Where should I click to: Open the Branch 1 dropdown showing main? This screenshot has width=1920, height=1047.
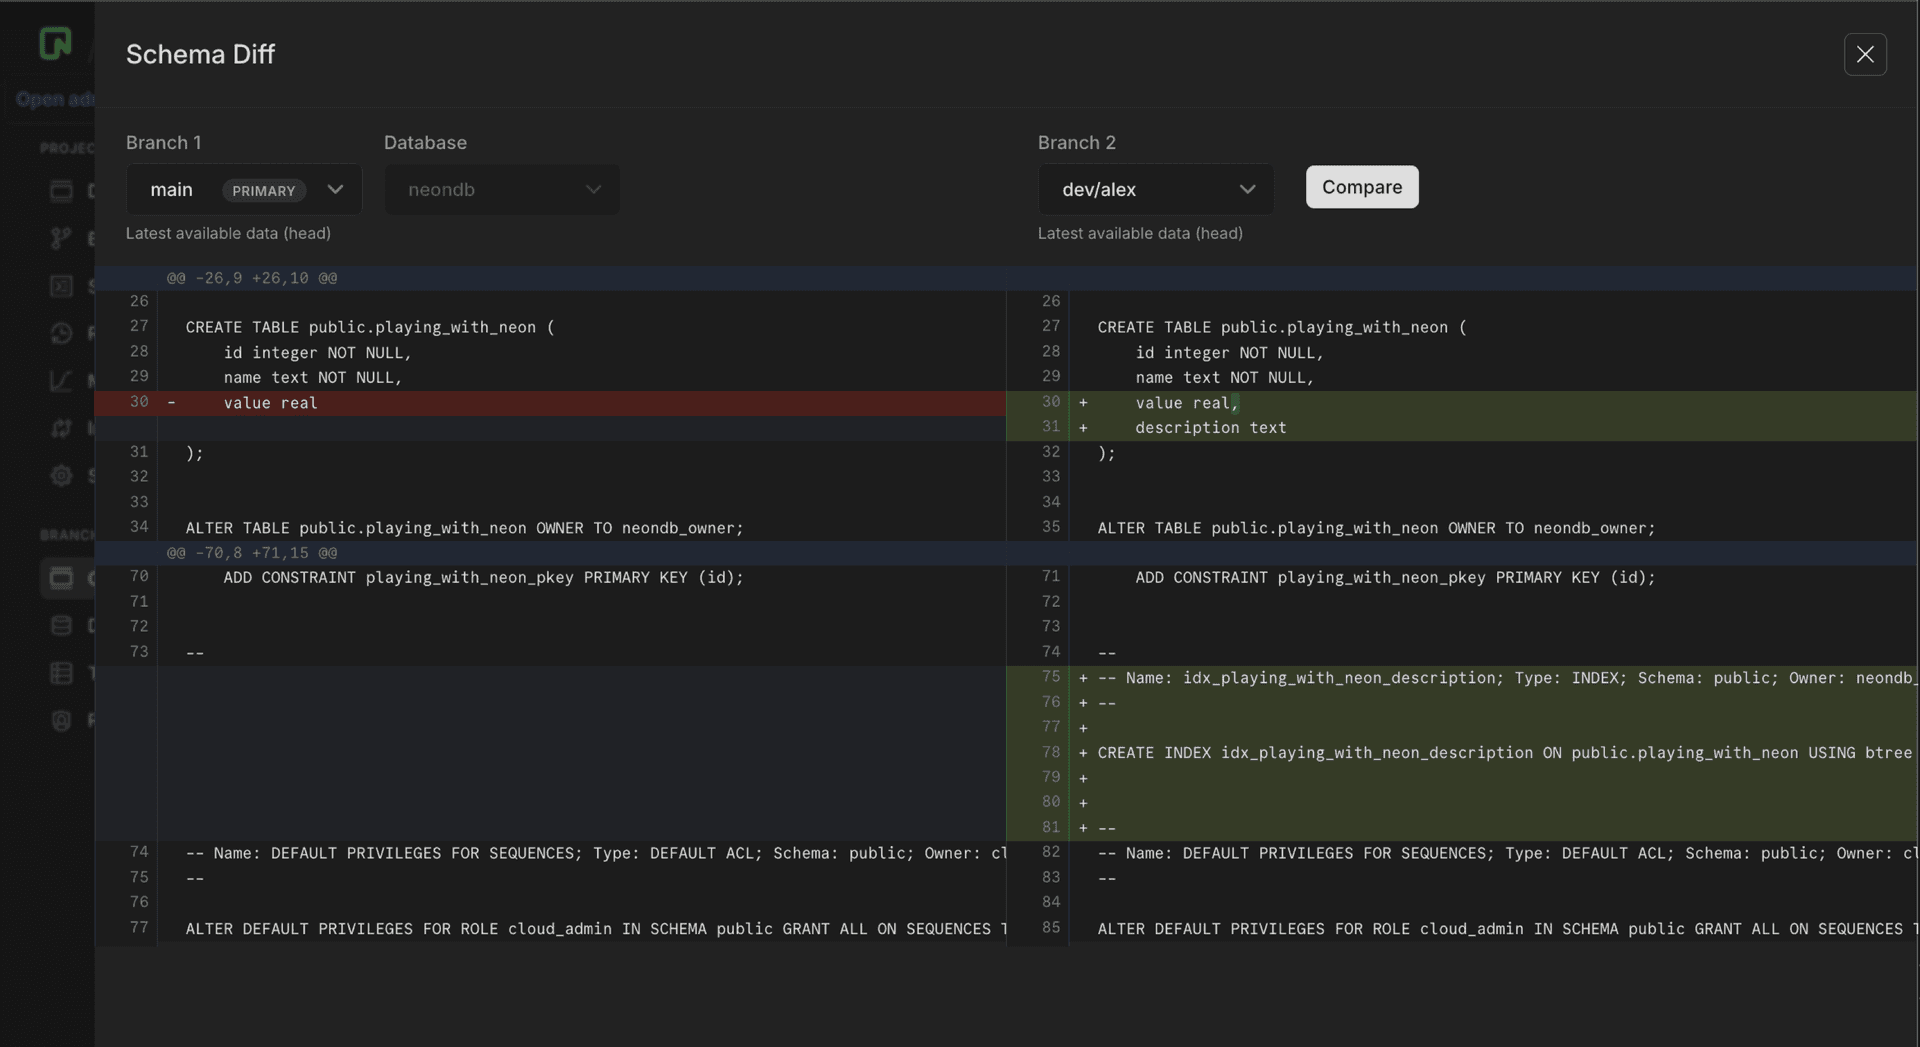tap(243, 189)
